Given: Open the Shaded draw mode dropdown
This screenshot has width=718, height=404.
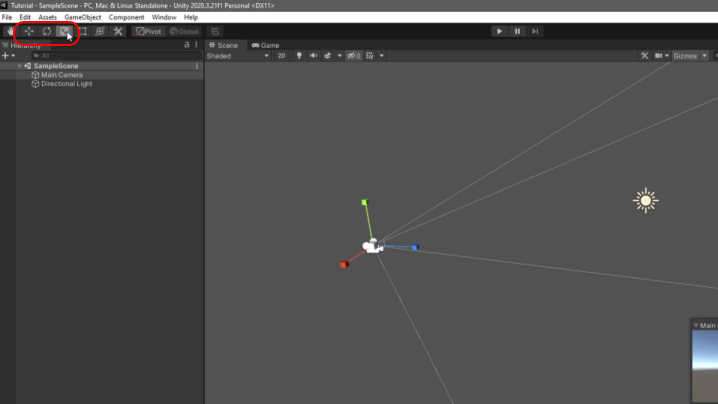Looking at the screenshot, I should (238, 56).
